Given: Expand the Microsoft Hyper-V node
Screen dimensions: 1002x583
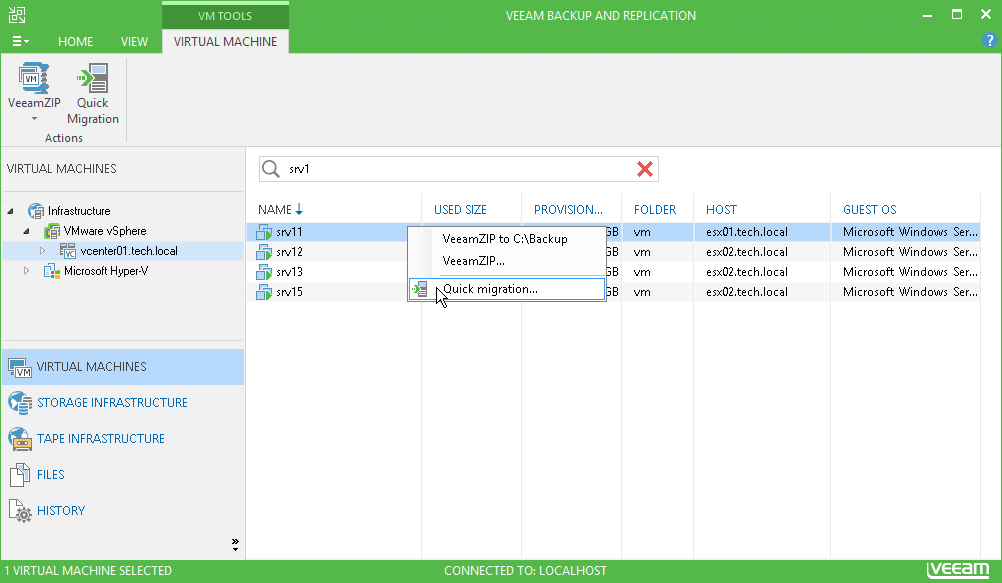Looking at the screenshot, I should [x=26, y=271].
